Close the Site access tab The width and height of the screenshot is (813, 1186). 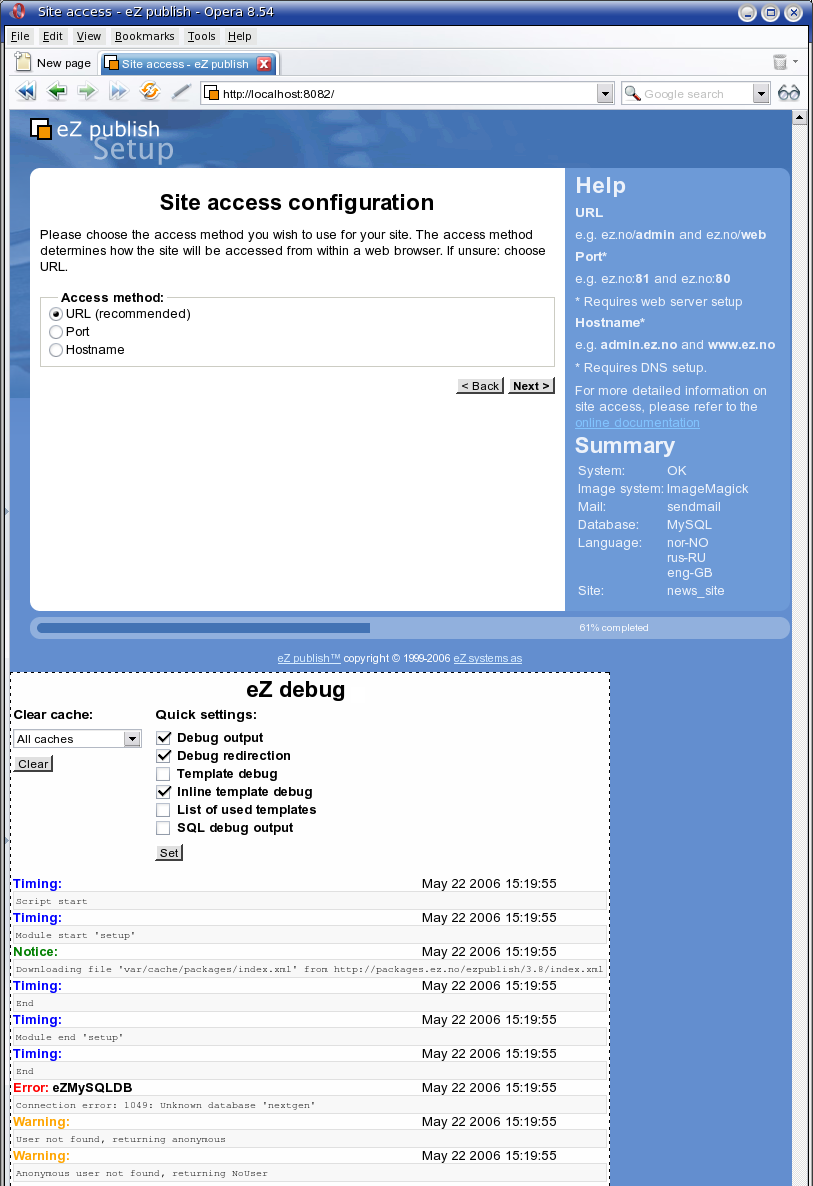click(x=264, y=64)
